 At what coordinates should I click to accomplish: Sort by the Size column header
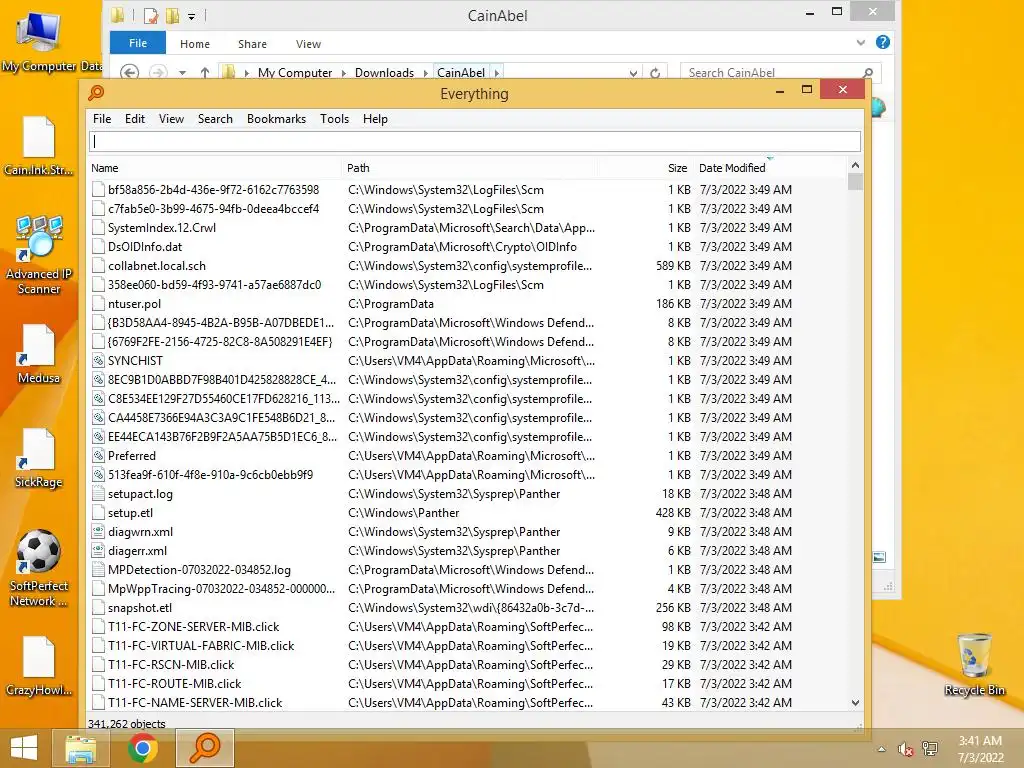coord(645,168)
